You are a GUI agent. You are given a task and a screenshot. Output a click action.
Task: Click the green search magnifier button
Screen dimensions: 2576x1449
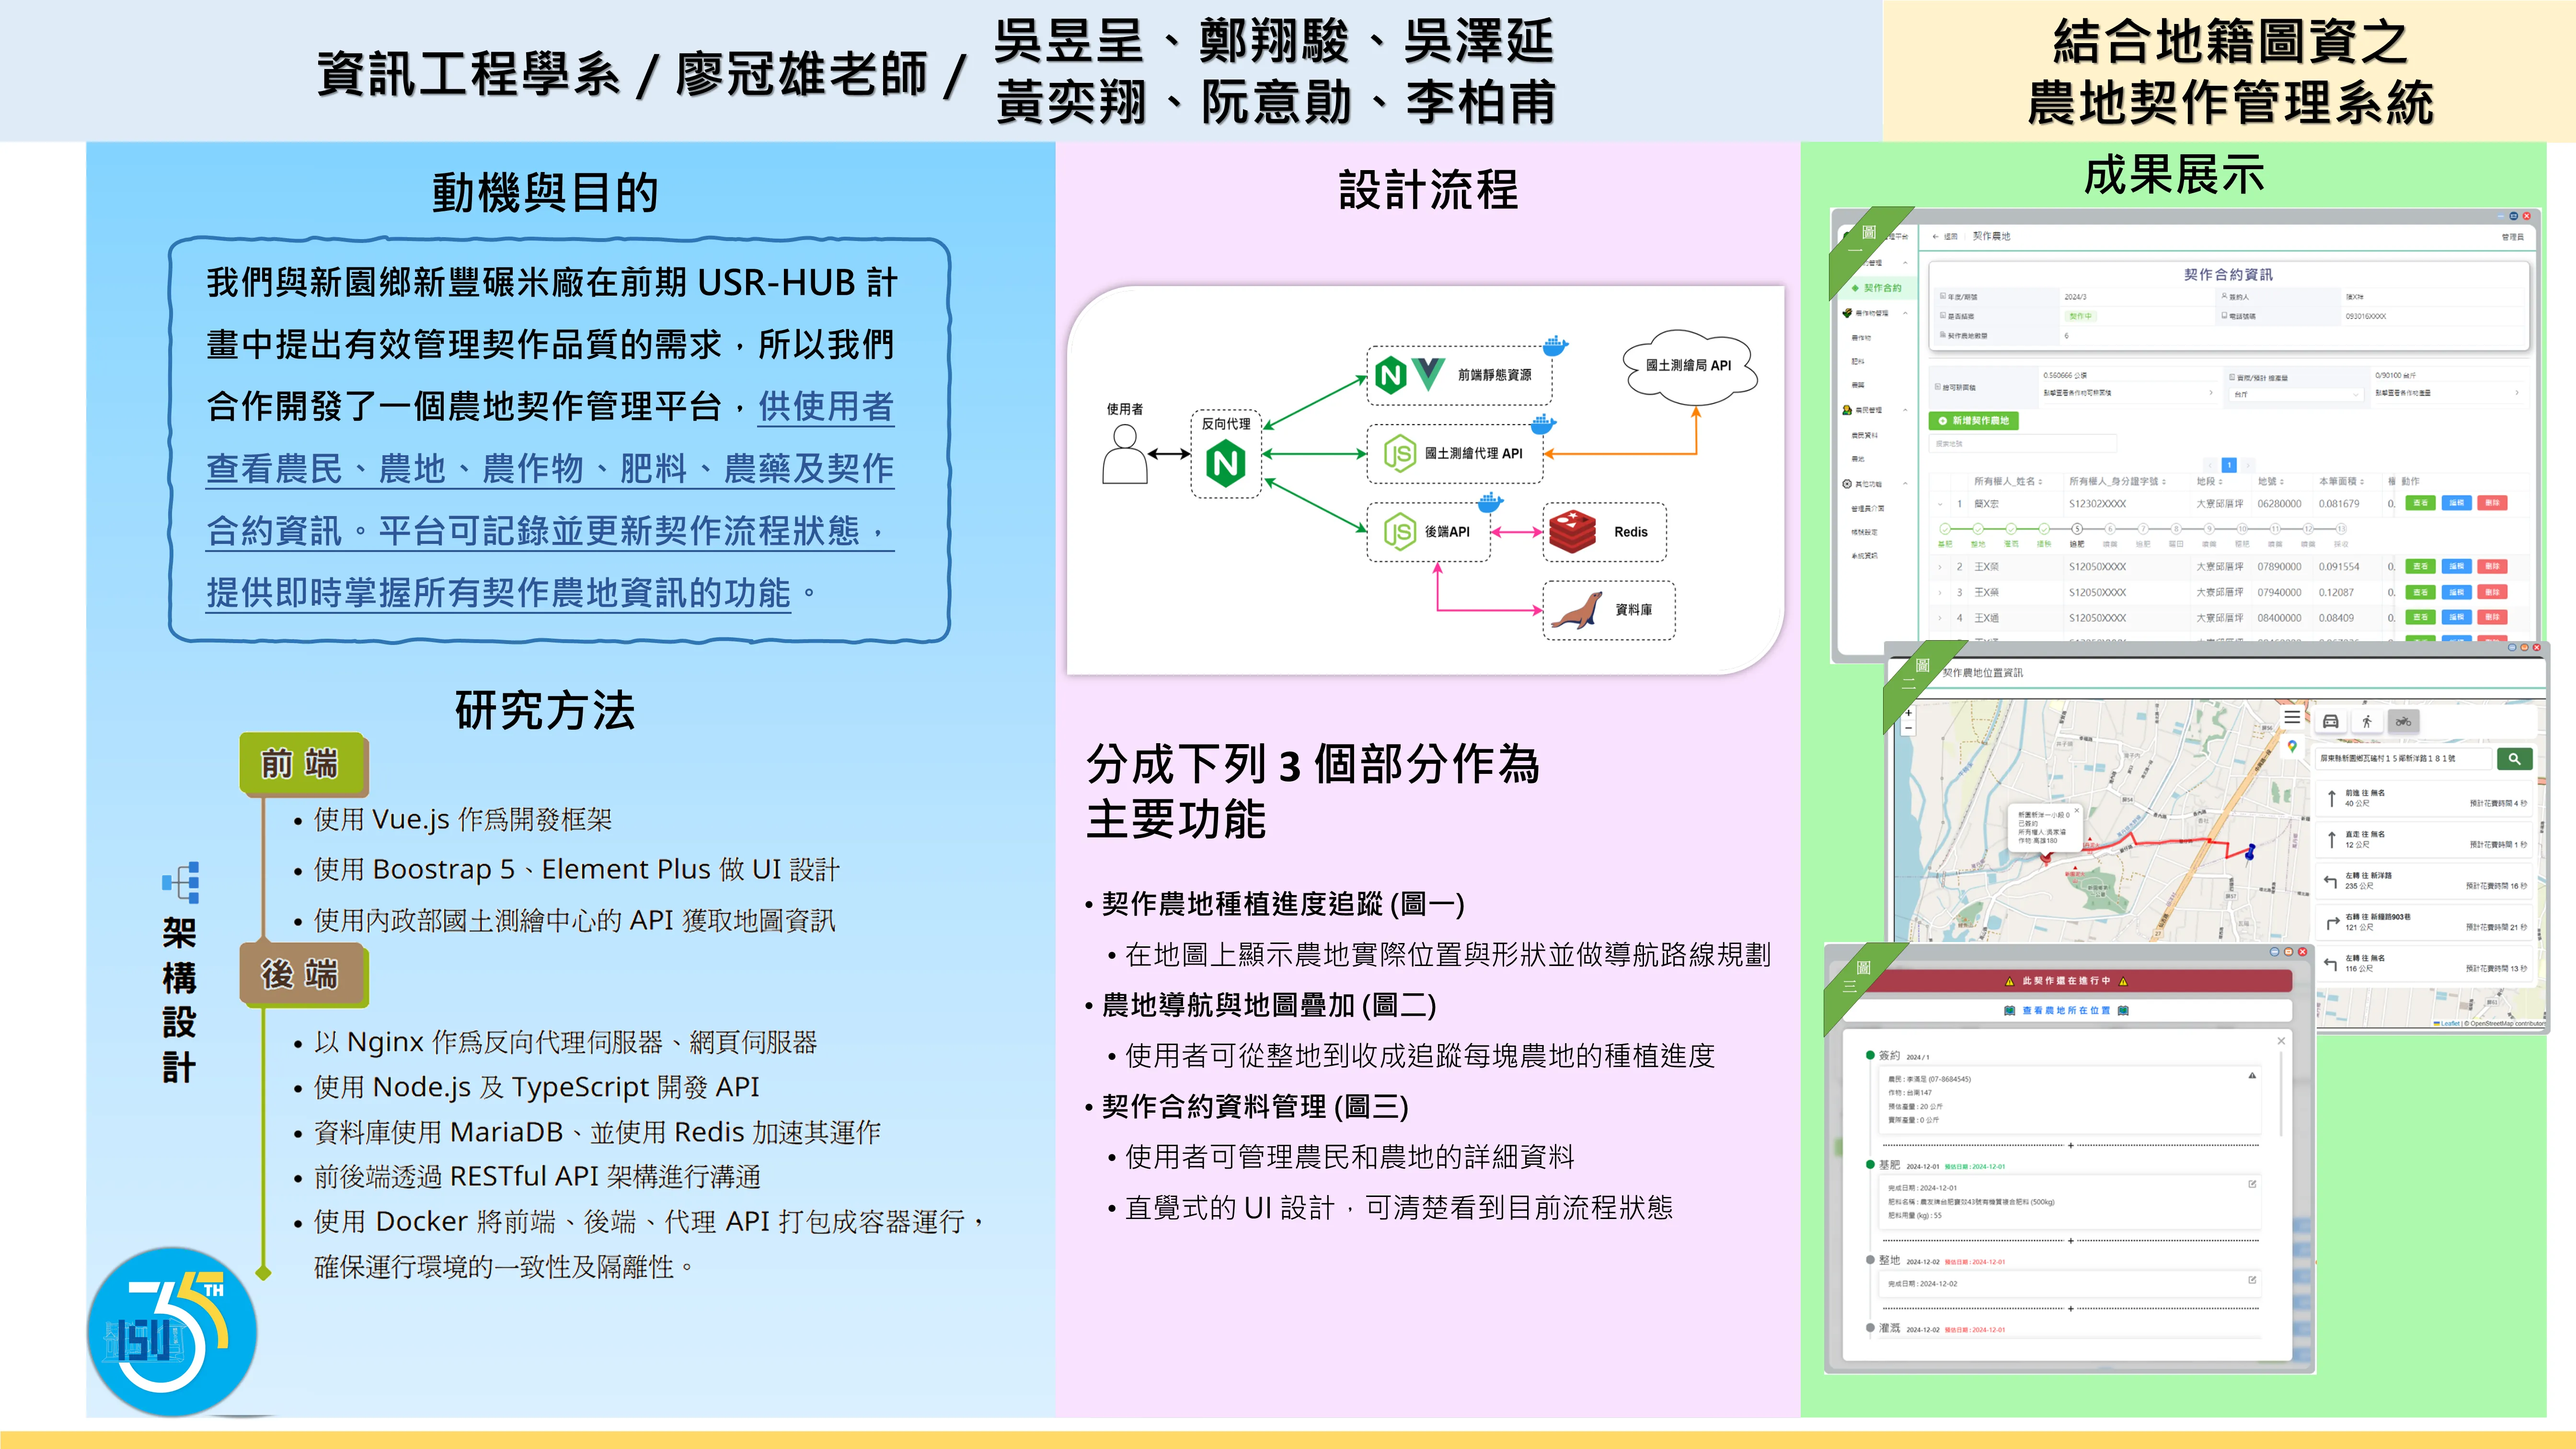coord(2514,759)
